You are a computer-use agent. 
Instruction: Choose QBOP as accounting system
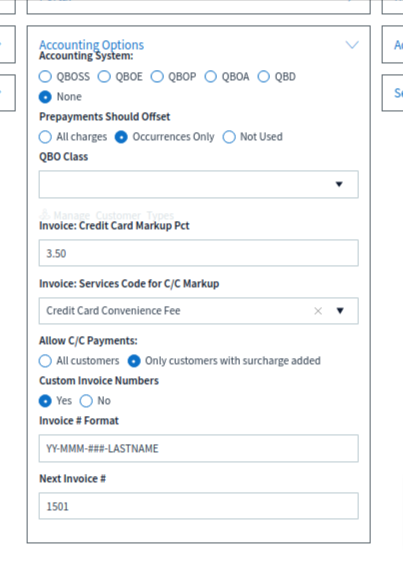pos(157,77)
